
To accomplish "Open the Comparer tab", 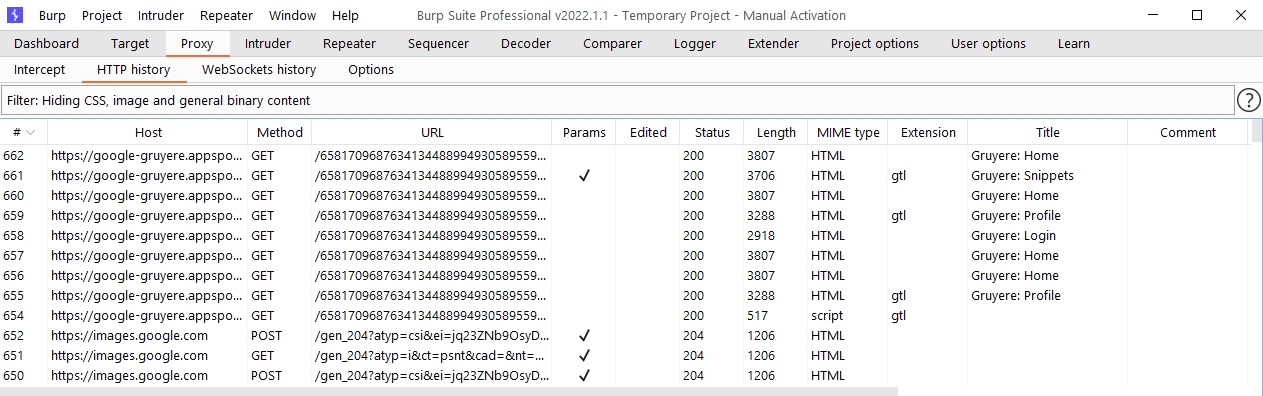I will coord(612,44).
